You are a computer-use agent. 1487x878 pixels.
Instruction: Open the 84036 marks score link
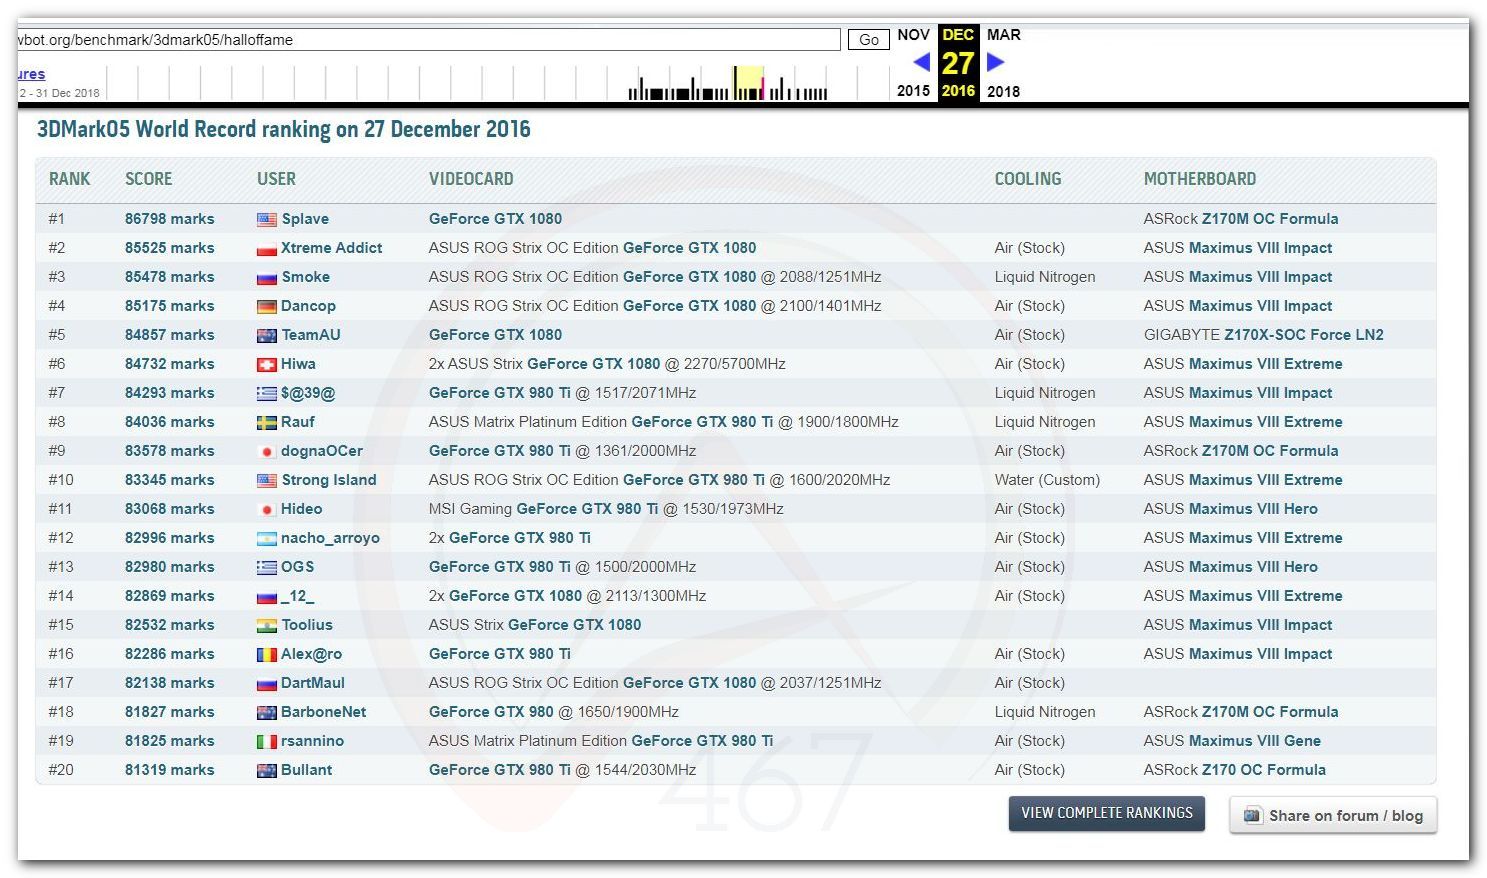tap(170, 422)
